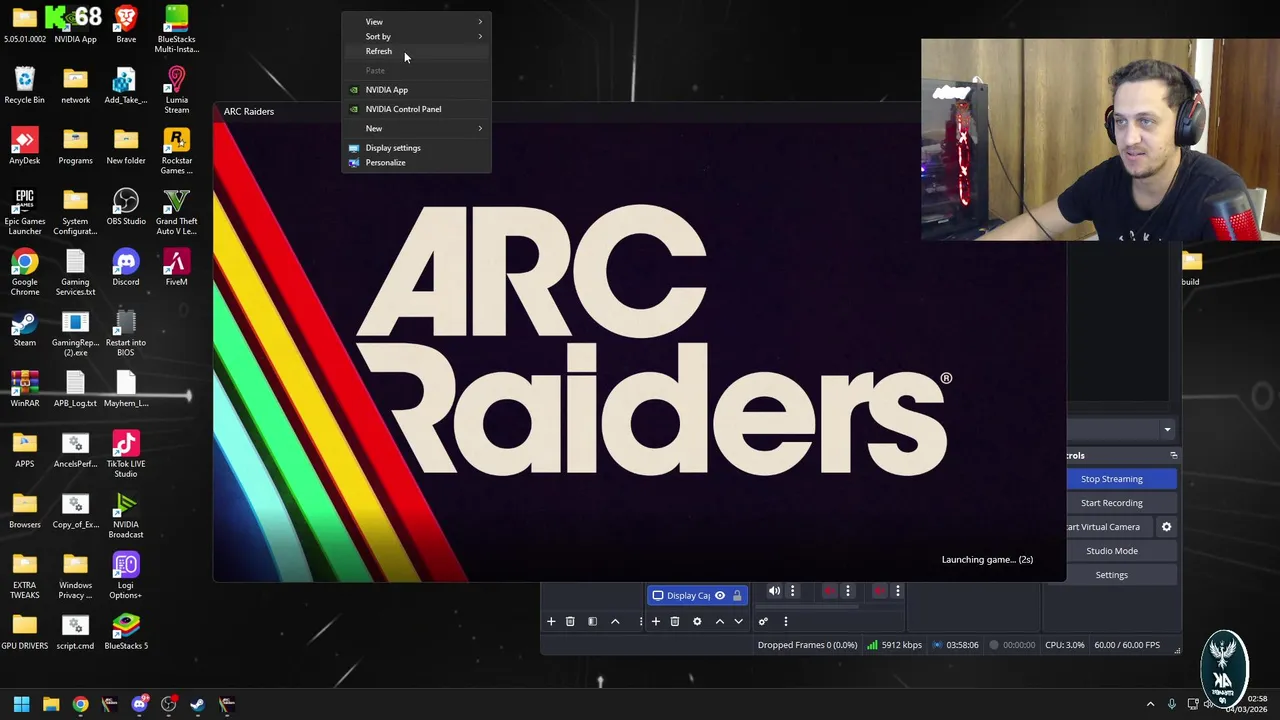Click OBS remove scene trash icon
Image resolution: width=1280 pixels, height=720 pixels.
pos(570,621)
